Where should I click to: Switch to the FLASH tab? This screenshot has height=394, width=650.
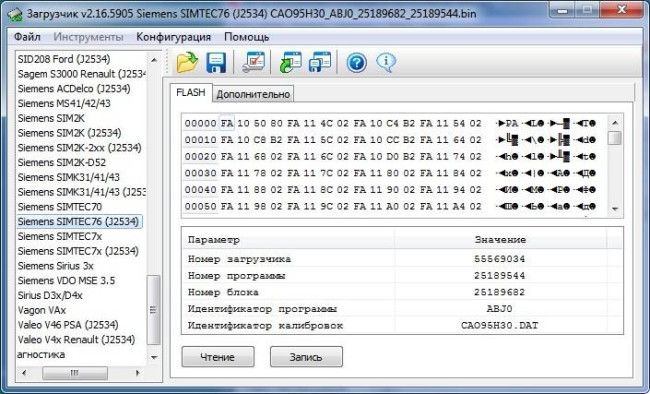coord(191,92)
